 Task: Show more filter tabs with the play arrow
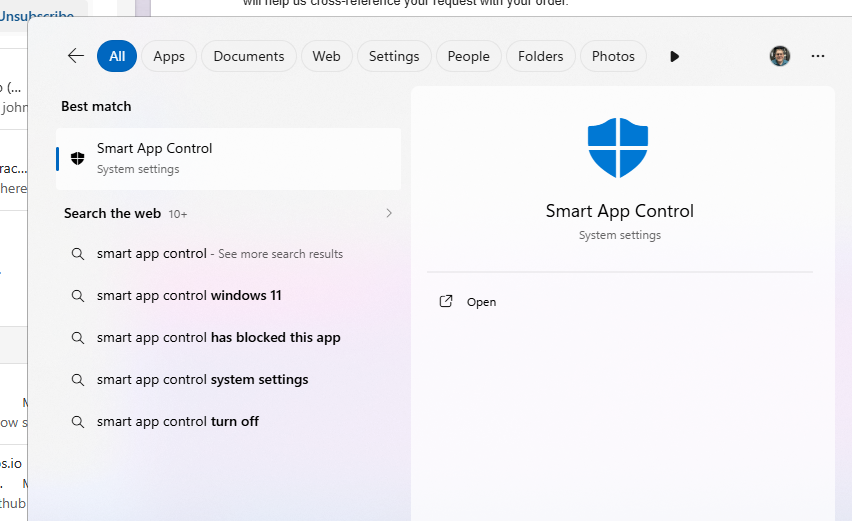[x=674, y=56]
